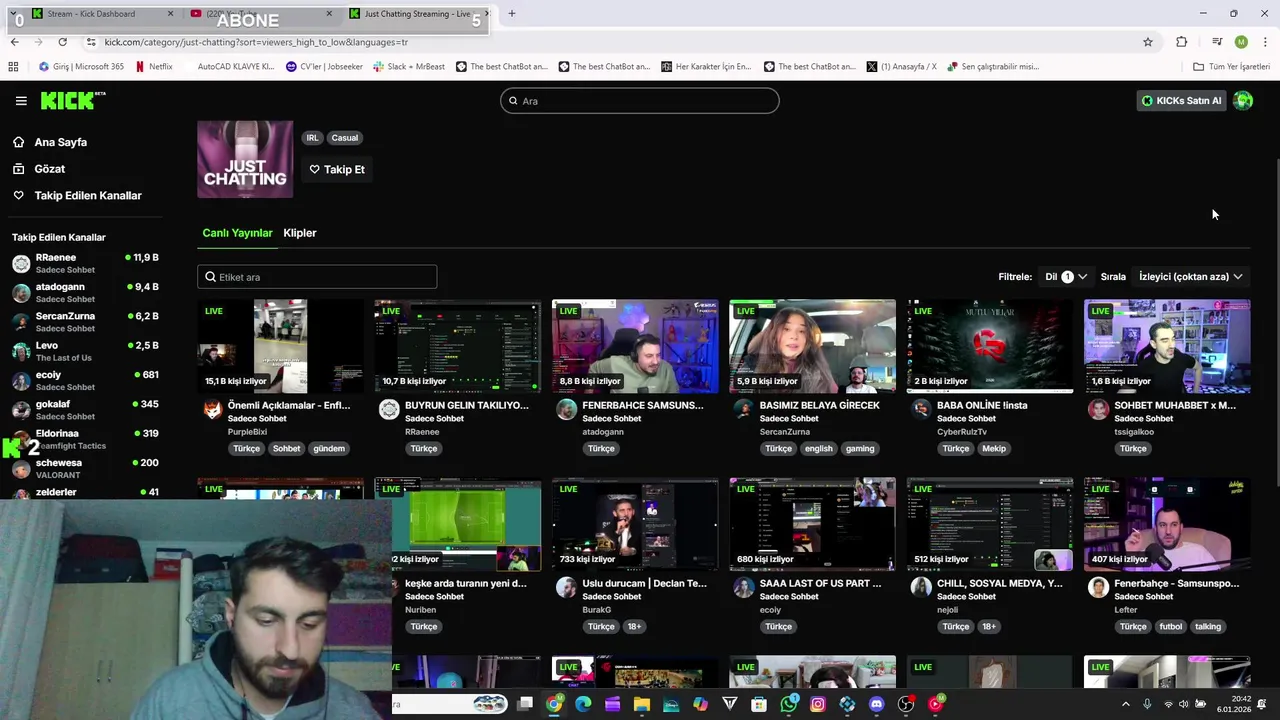1280x720 pixels.
Task: Open SercanZurna channel in followed list
Action: point(85,321)
